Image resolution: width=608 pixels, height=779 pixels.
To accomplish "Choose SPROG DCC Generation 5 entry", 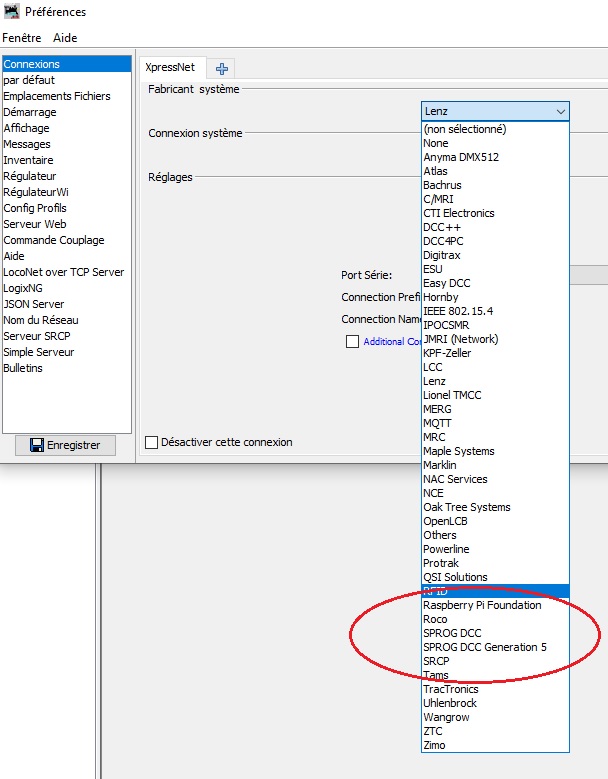I will 495,647.
